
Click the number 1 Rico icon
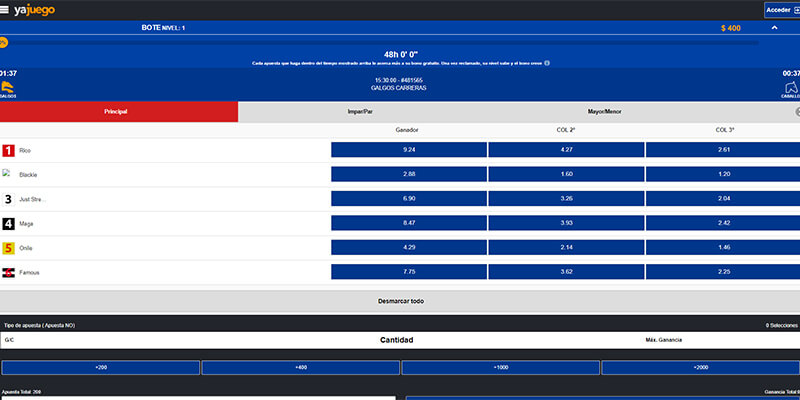click(8, 151)
